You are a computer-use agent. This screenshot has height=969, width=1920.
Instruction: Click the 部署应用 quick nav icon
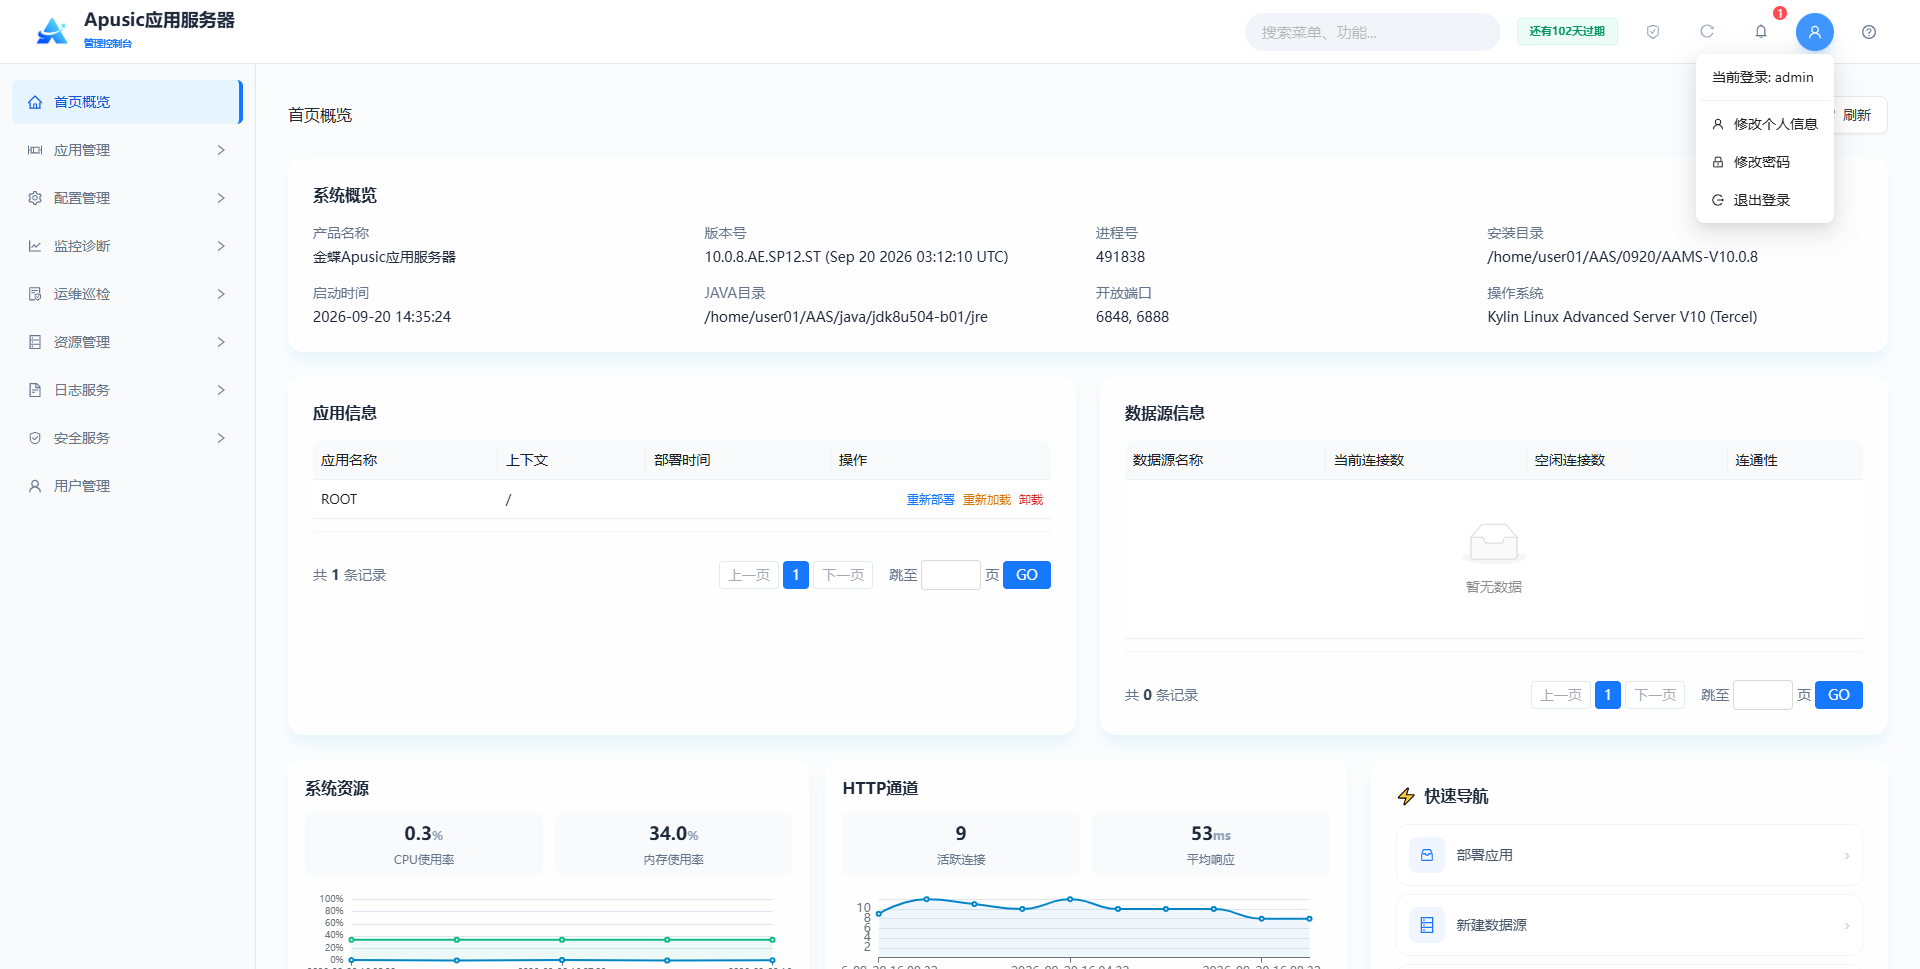pos(1427,855)
